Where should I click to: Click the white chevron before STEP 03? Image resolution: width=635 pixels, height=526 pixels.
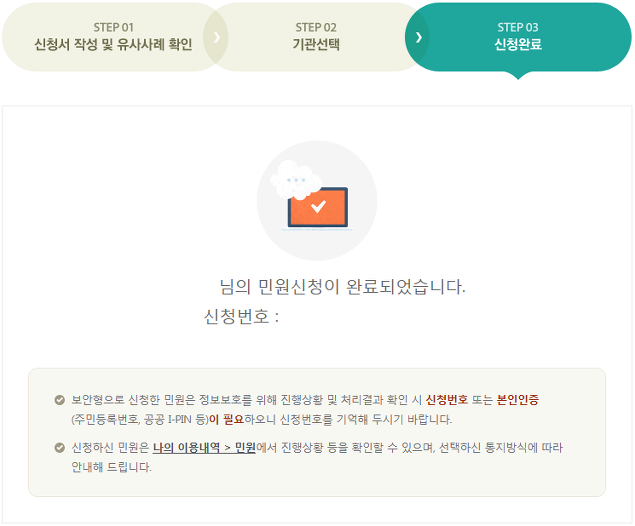419,37
